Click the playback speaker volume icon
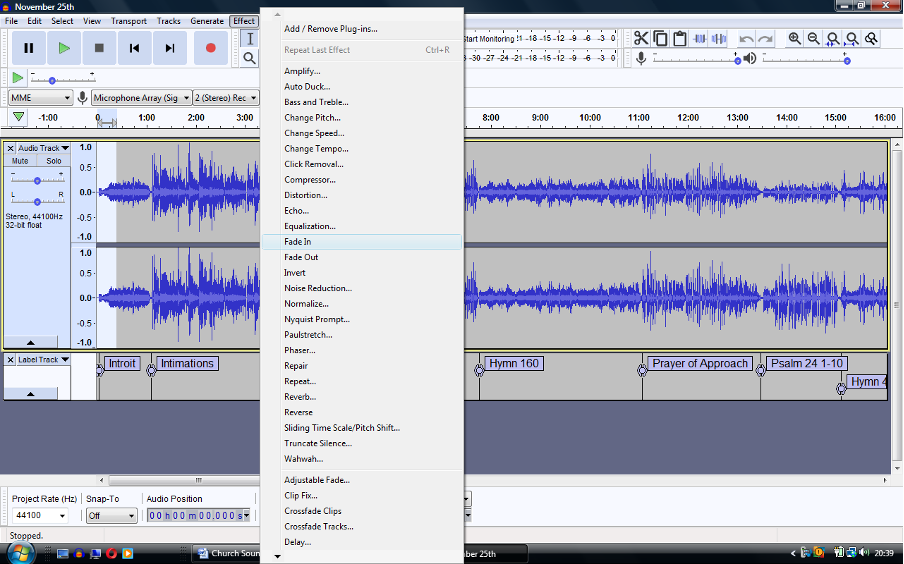This screenshot has height=564, width=904. pyautogui.click(x=749, y=58)
